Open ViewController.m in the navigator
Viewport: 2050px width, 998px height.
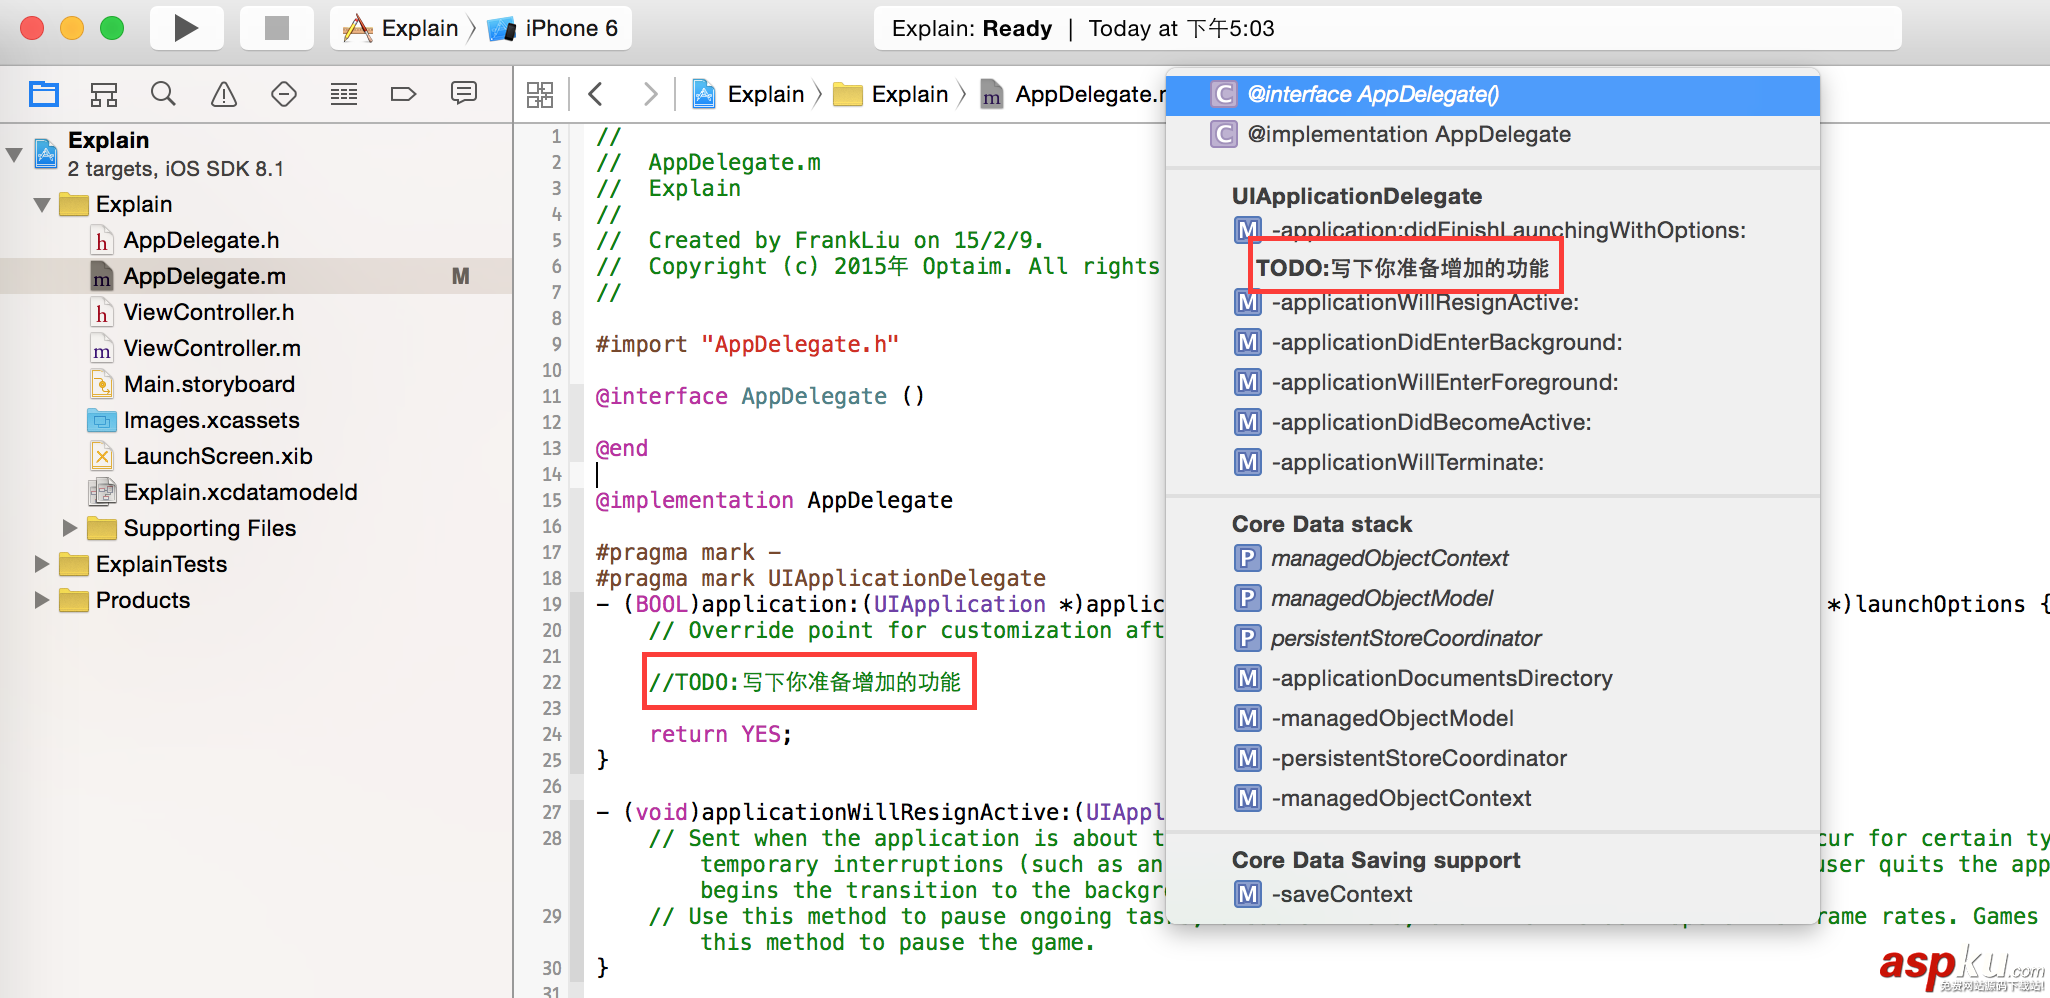[212, 348]
